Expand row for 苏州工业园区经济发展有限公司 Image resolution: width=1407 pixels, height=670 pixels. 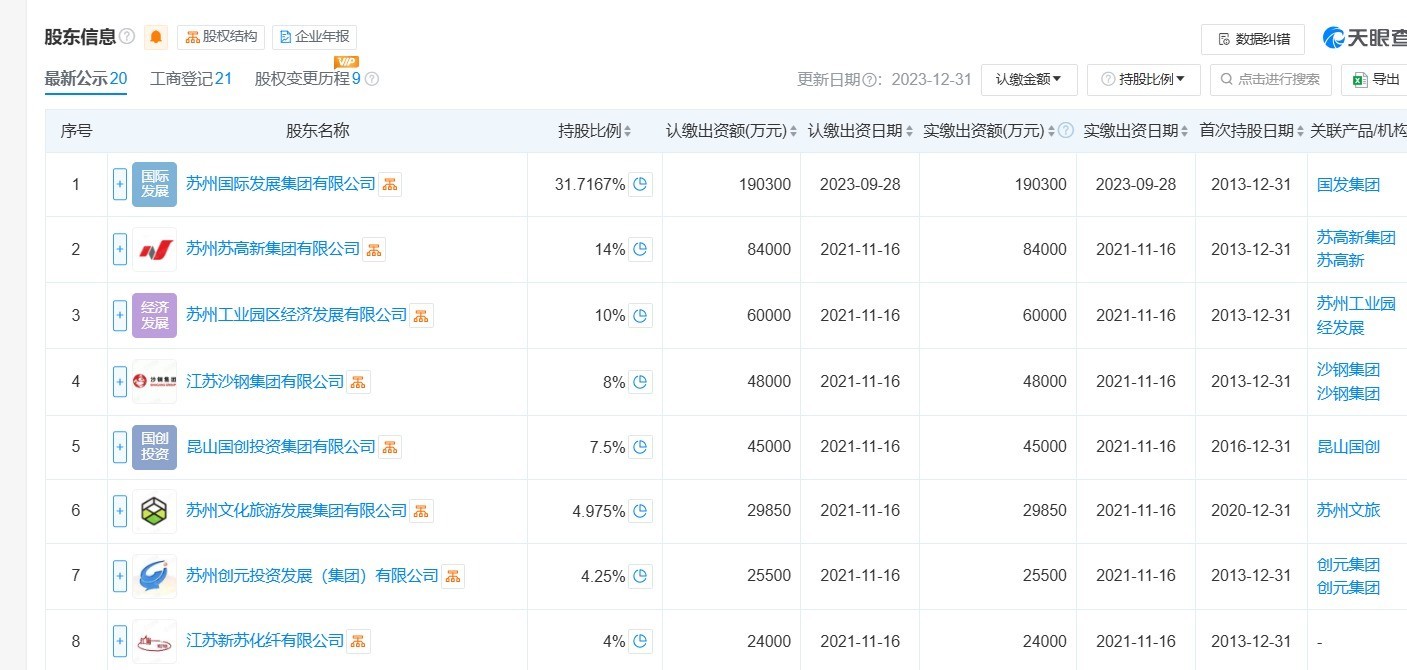(120, 315)
